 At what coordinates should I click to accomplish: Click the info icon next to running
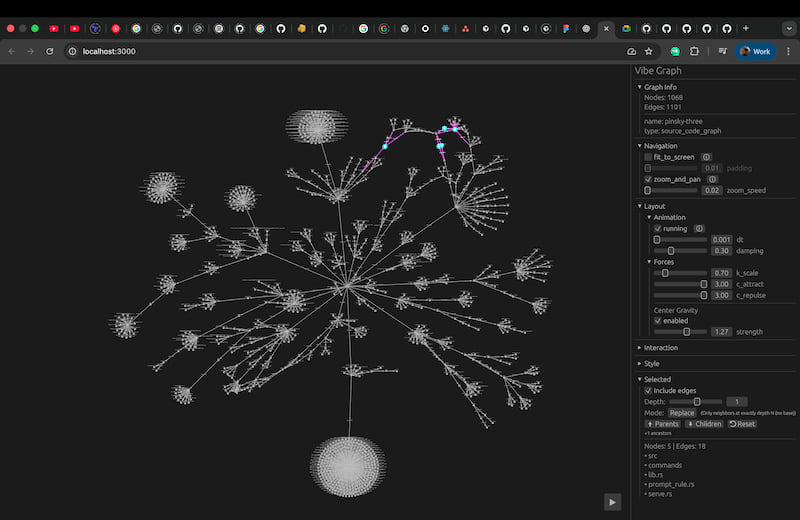tap(700, 229)
